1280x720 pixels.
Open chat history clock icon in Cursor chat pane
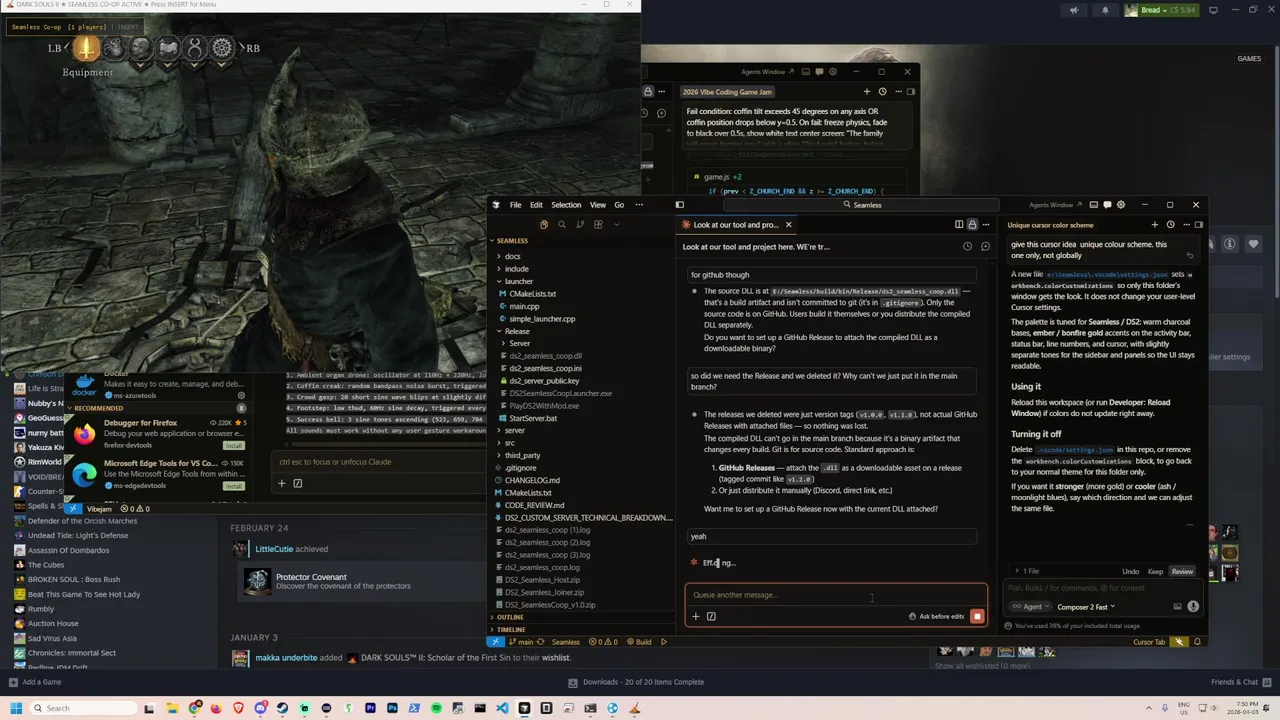(1170, 225)
